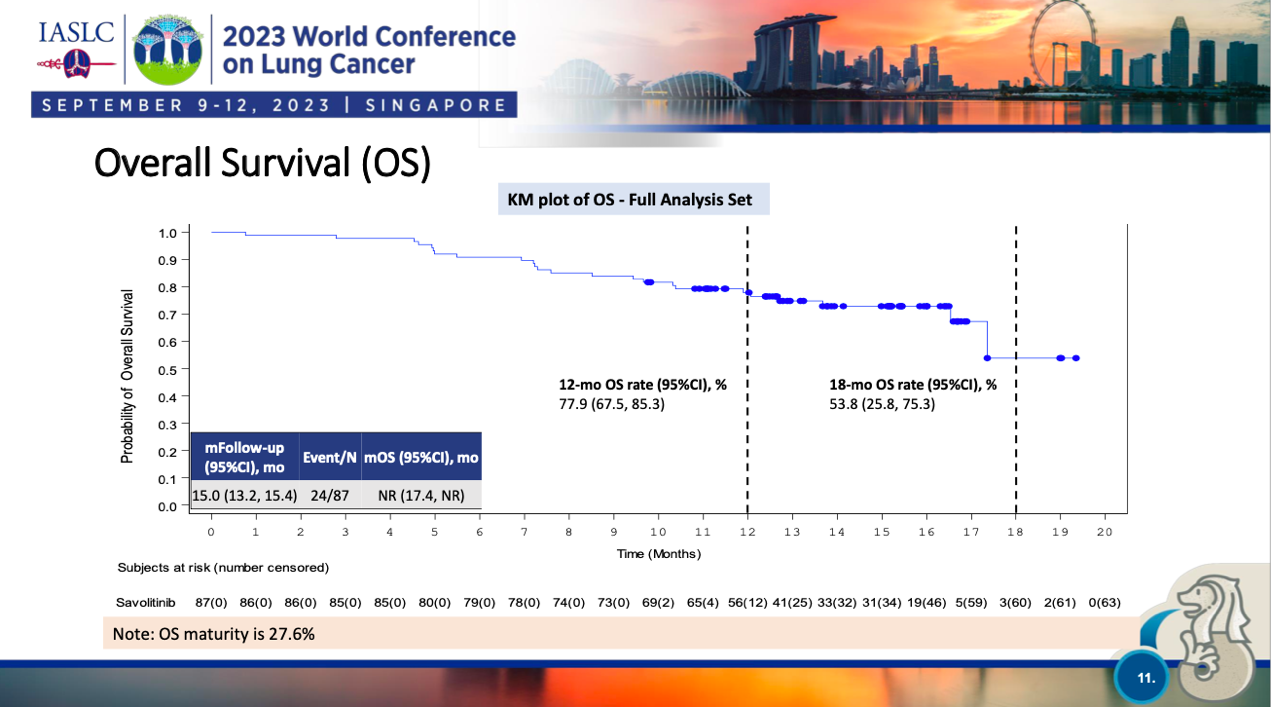Select the '2023 World Conference on Lung Cancer' title

click(369, 50)
